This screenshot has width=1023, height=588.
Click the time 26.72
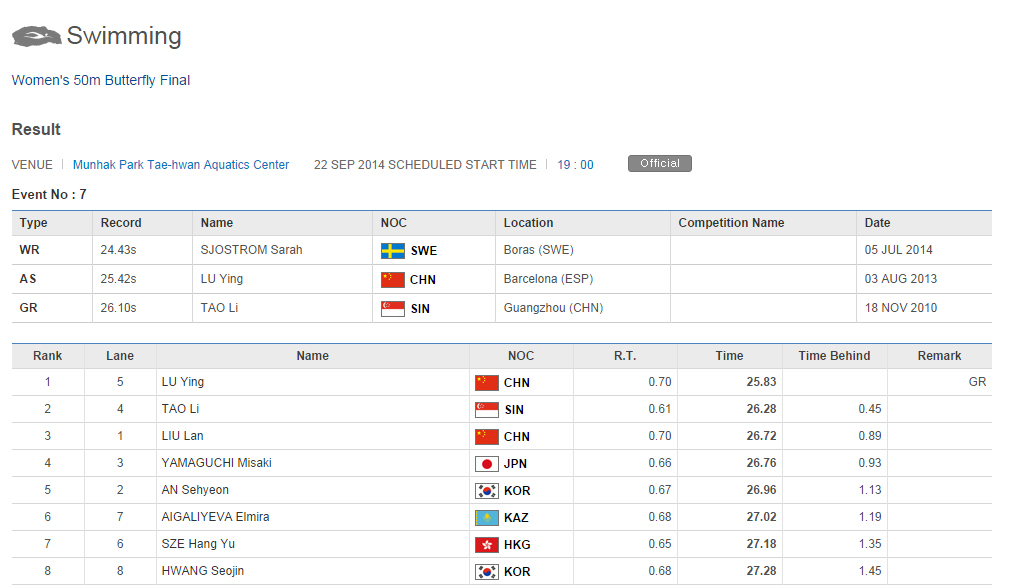(761, 436)
